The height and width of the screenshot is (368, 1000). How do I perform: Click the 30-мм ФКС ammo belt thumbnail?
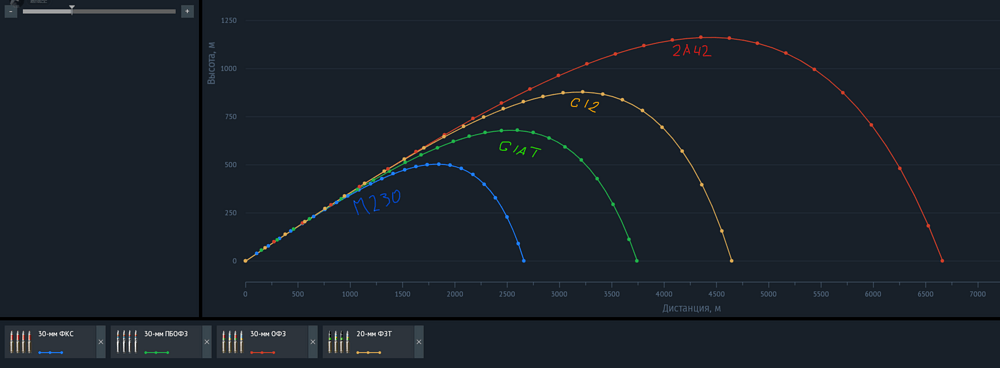click(x=20, y=342)
